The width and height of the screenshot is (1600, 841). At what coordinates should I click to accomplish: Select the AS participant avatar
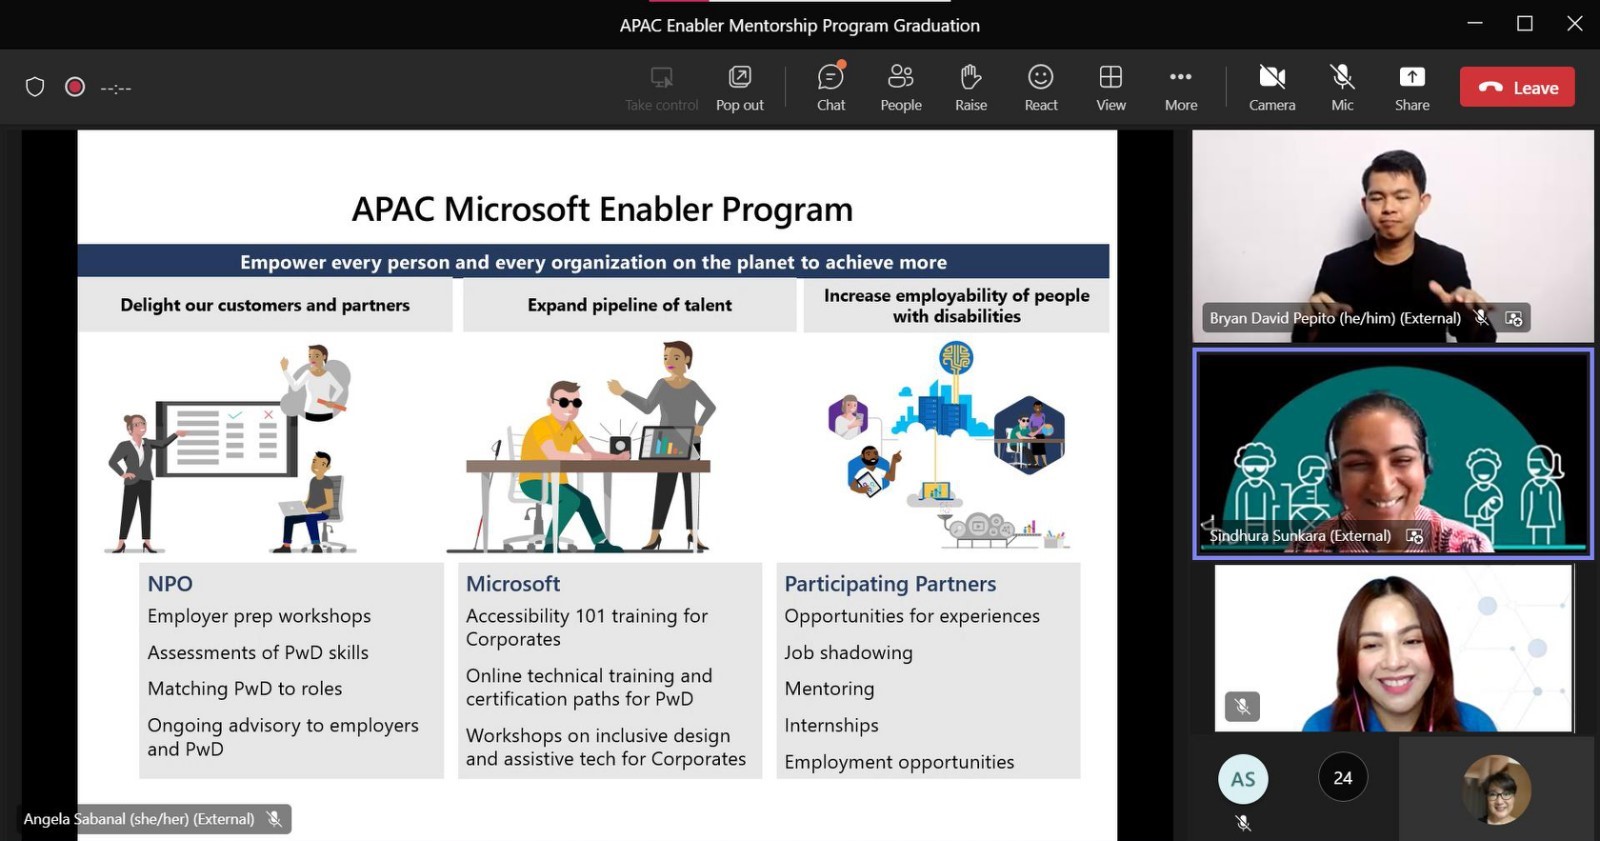(1243, 779)
